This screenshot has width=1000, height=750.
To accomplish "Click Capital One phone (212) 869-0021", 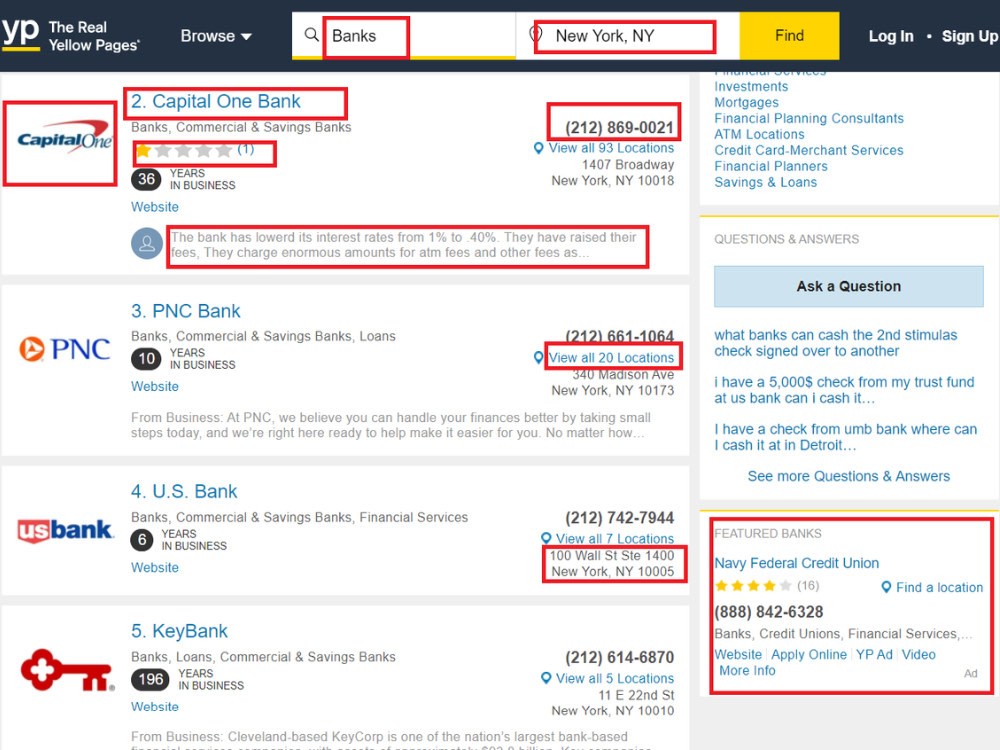I will tap(619, 128).
